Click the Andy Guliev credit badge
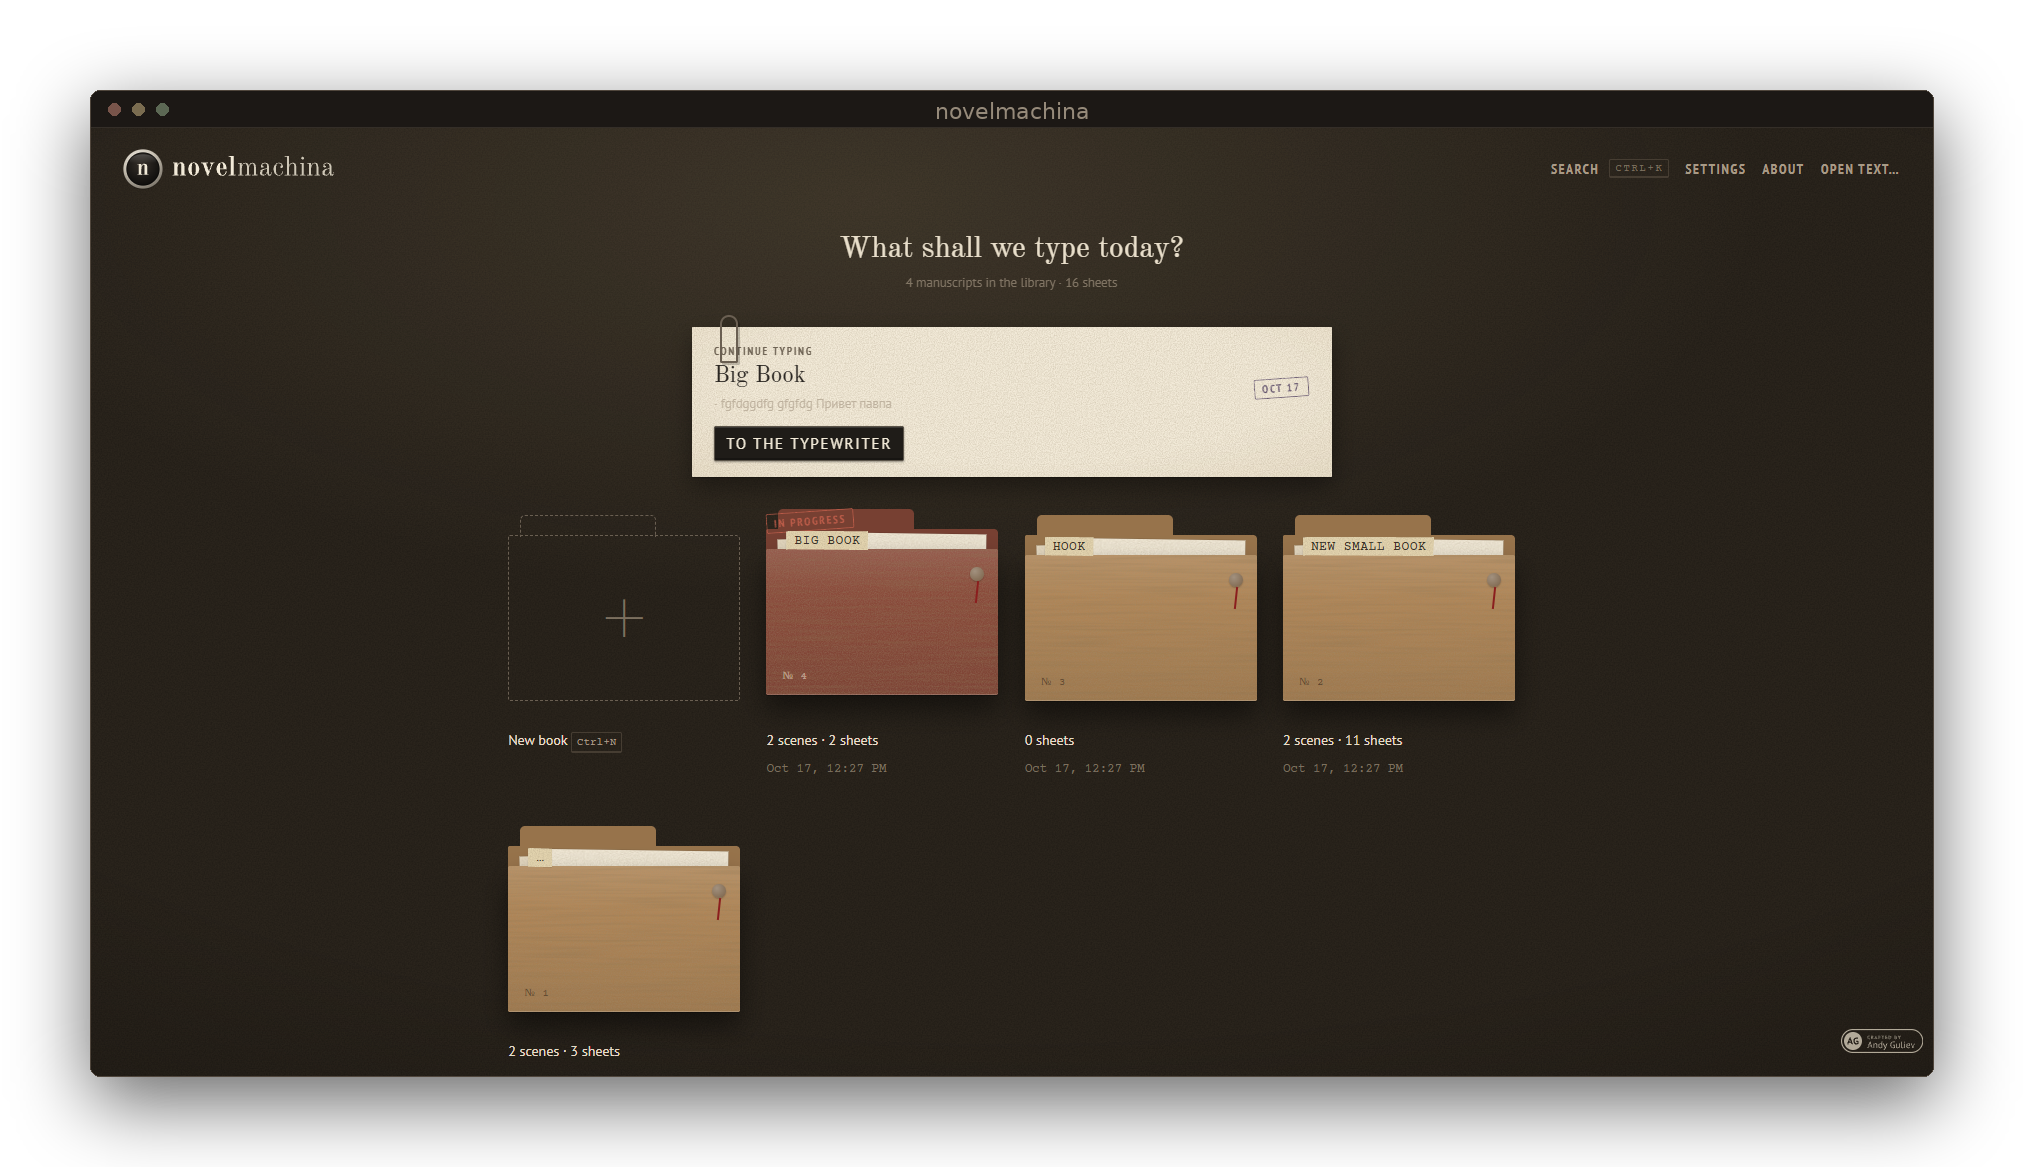Image resolution: width=2024 pixels, height=1167 pixels. point(1881,1041)
